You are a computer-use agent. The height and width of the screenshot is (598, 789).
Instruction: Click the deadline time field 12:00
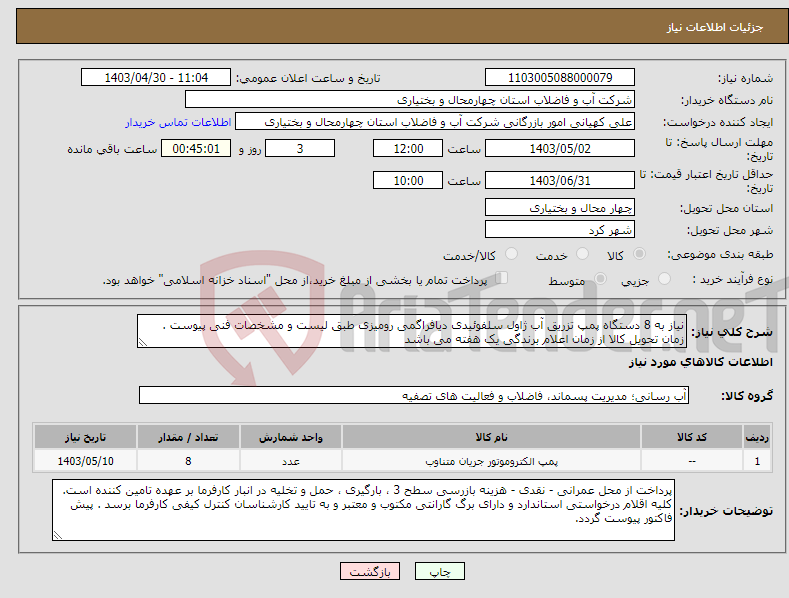point(408,148)
